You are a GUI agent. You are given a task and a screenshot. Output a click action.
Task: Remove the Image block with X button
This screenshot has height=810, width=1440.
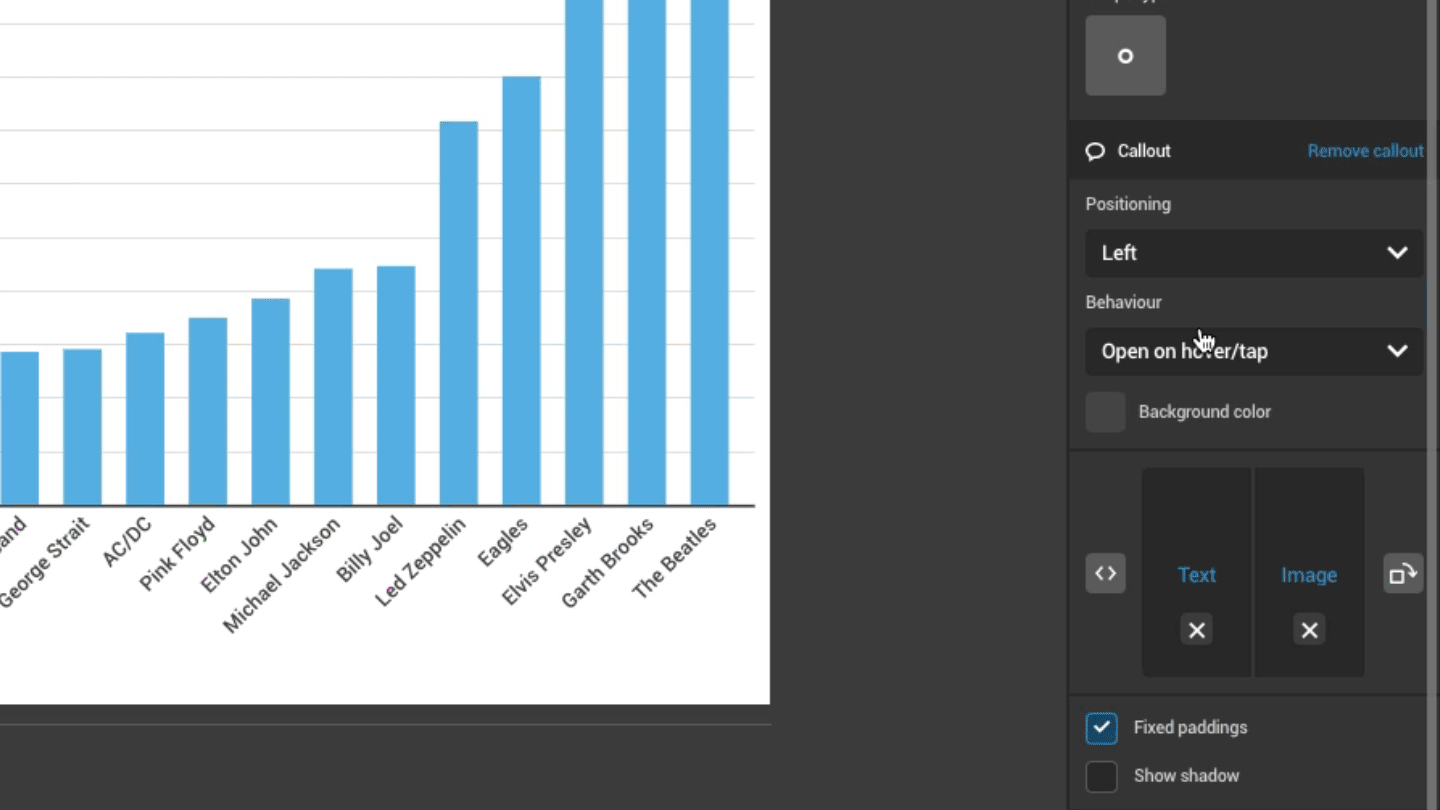(x=1309, y=629)
